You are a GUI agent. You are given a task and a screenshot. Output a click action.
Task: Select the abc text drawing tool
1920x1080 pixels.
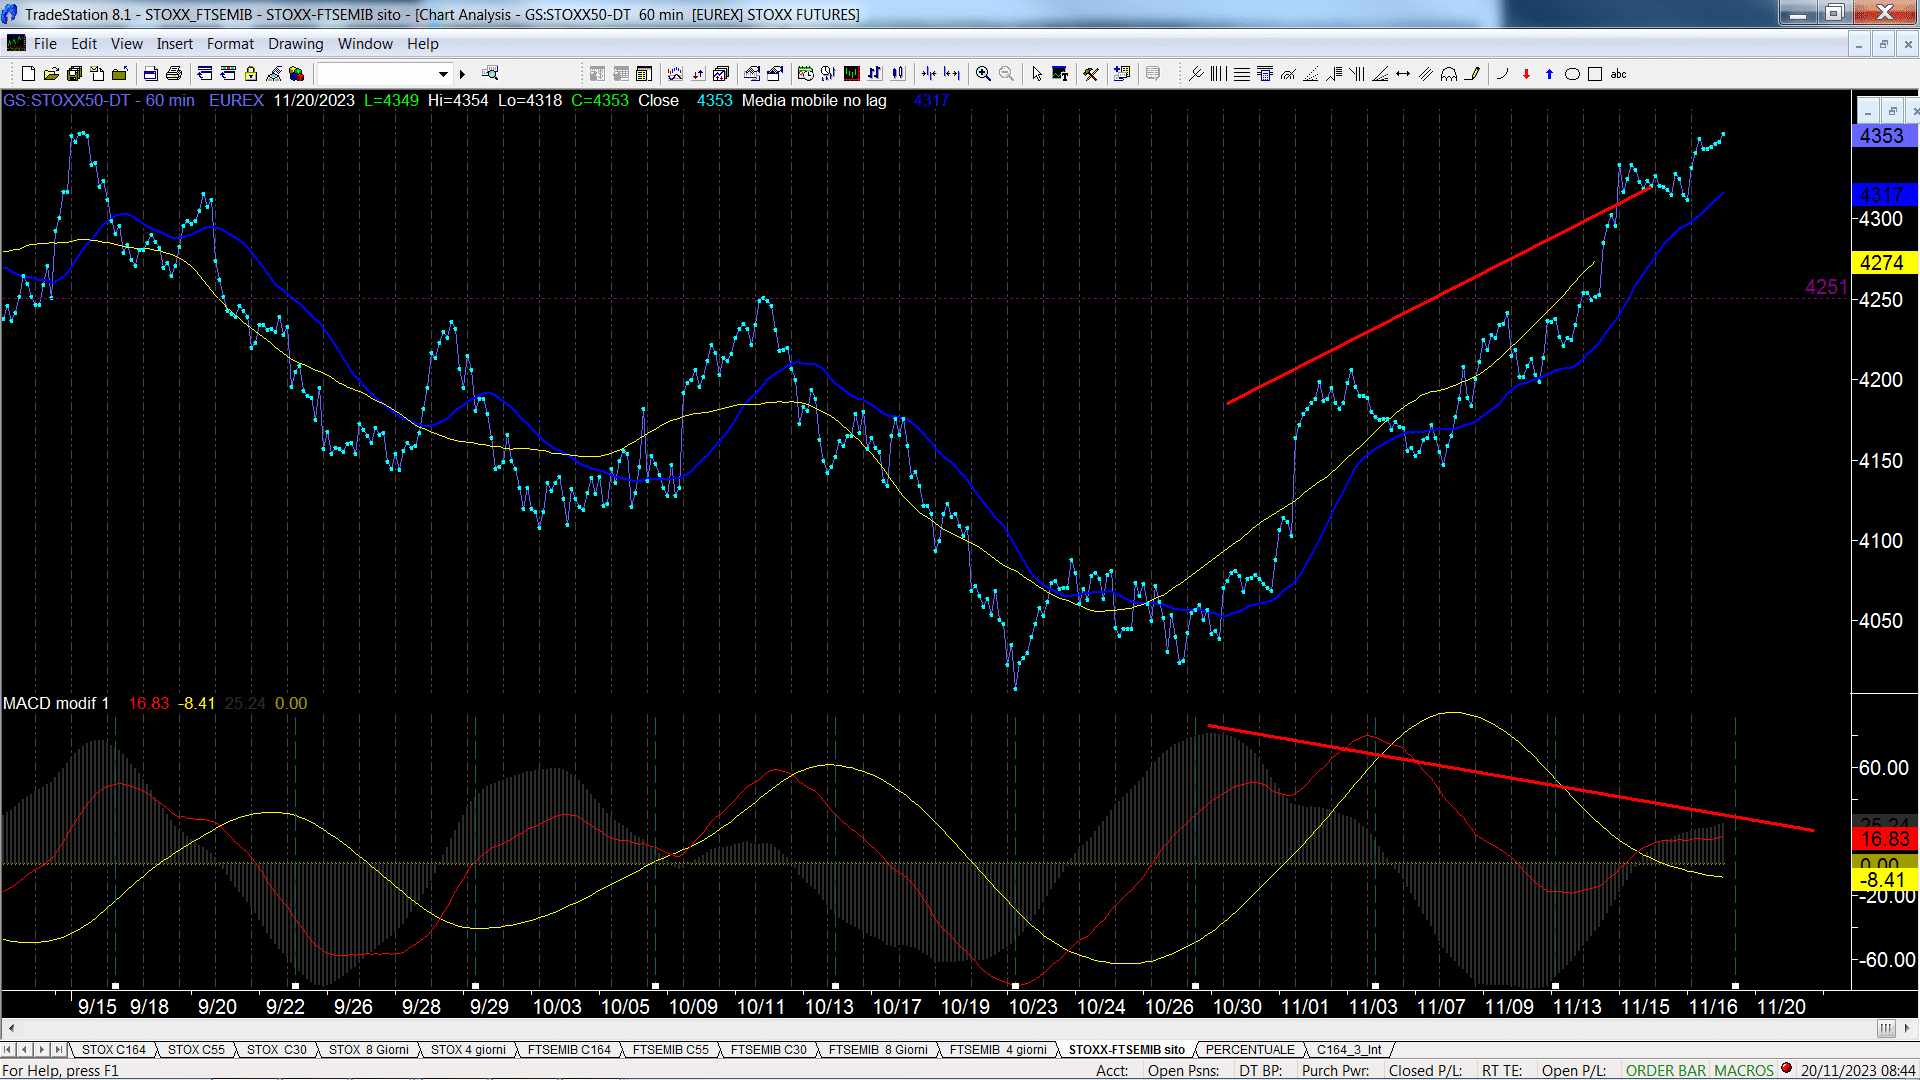click(1618, 74)
